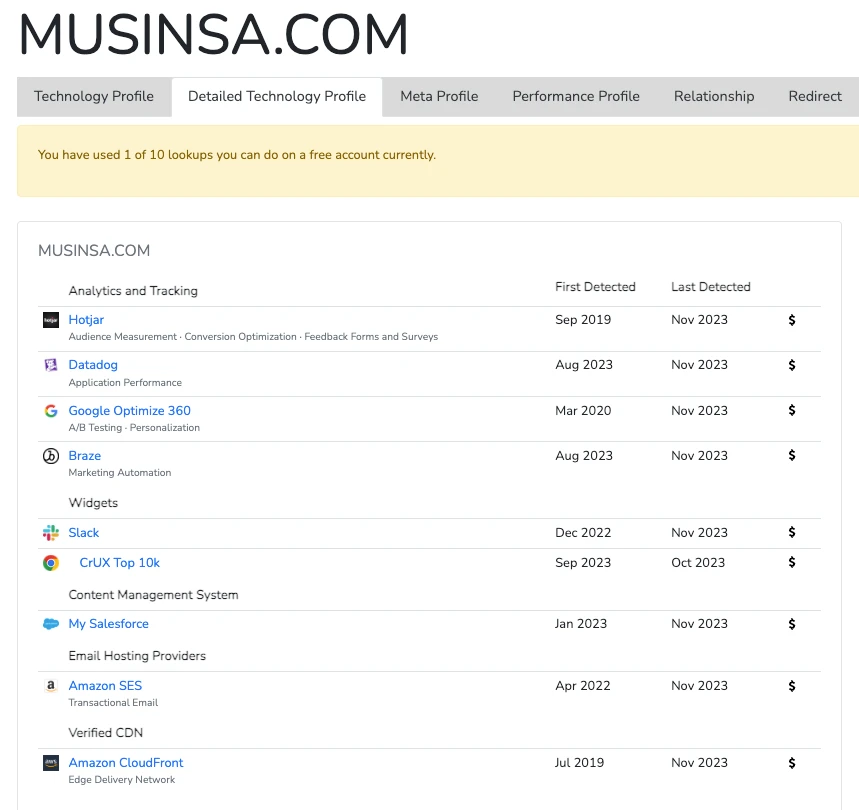Click the Amazon CloudFront AWS icon
This screenshot has width=859, height=810.
click(x=51, y=763)
